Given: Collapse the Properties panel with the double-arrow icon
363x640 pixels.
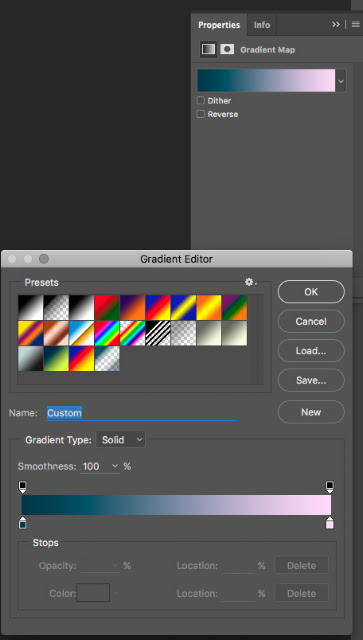Looking at the screenshot, I should [x=336, y=24].
